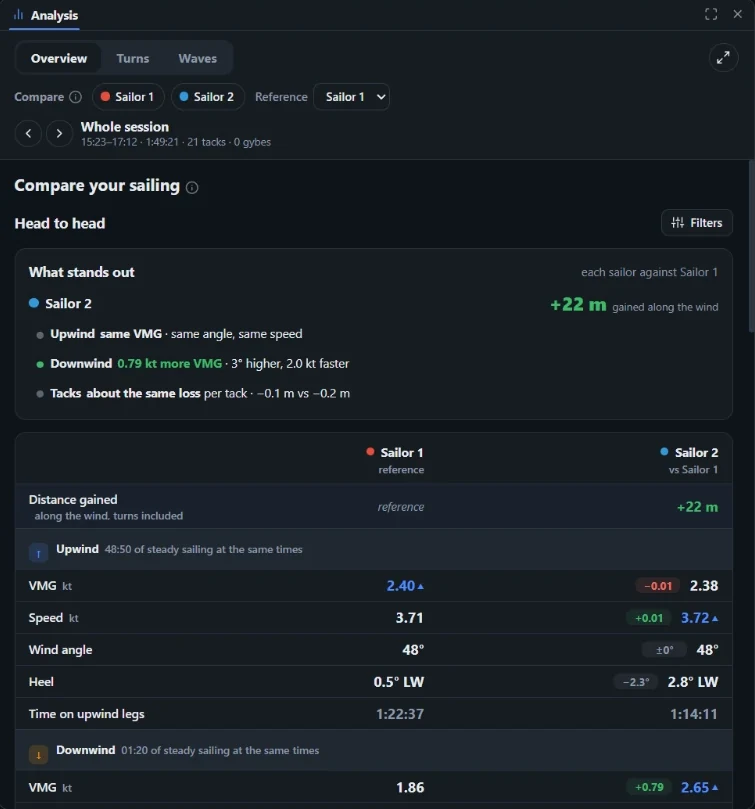
Task: Click the −0.01 upwind VMG difference badge
Action: pos(658,586)
